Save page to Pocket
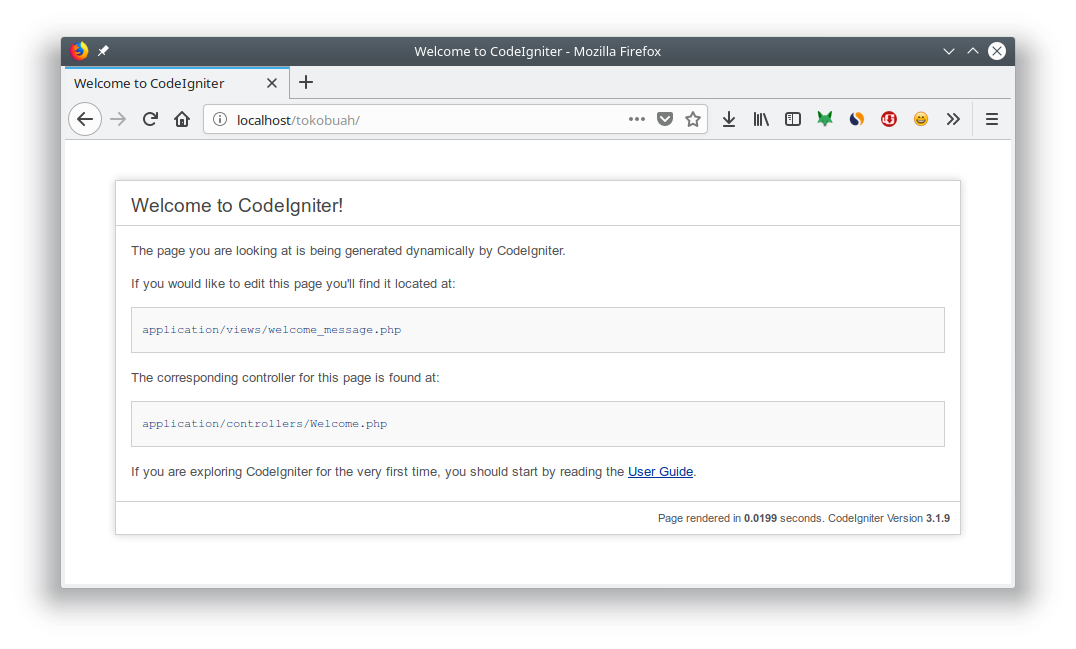Image resolution: width=1076 pixels, height=649 pixels. [665, 119]
